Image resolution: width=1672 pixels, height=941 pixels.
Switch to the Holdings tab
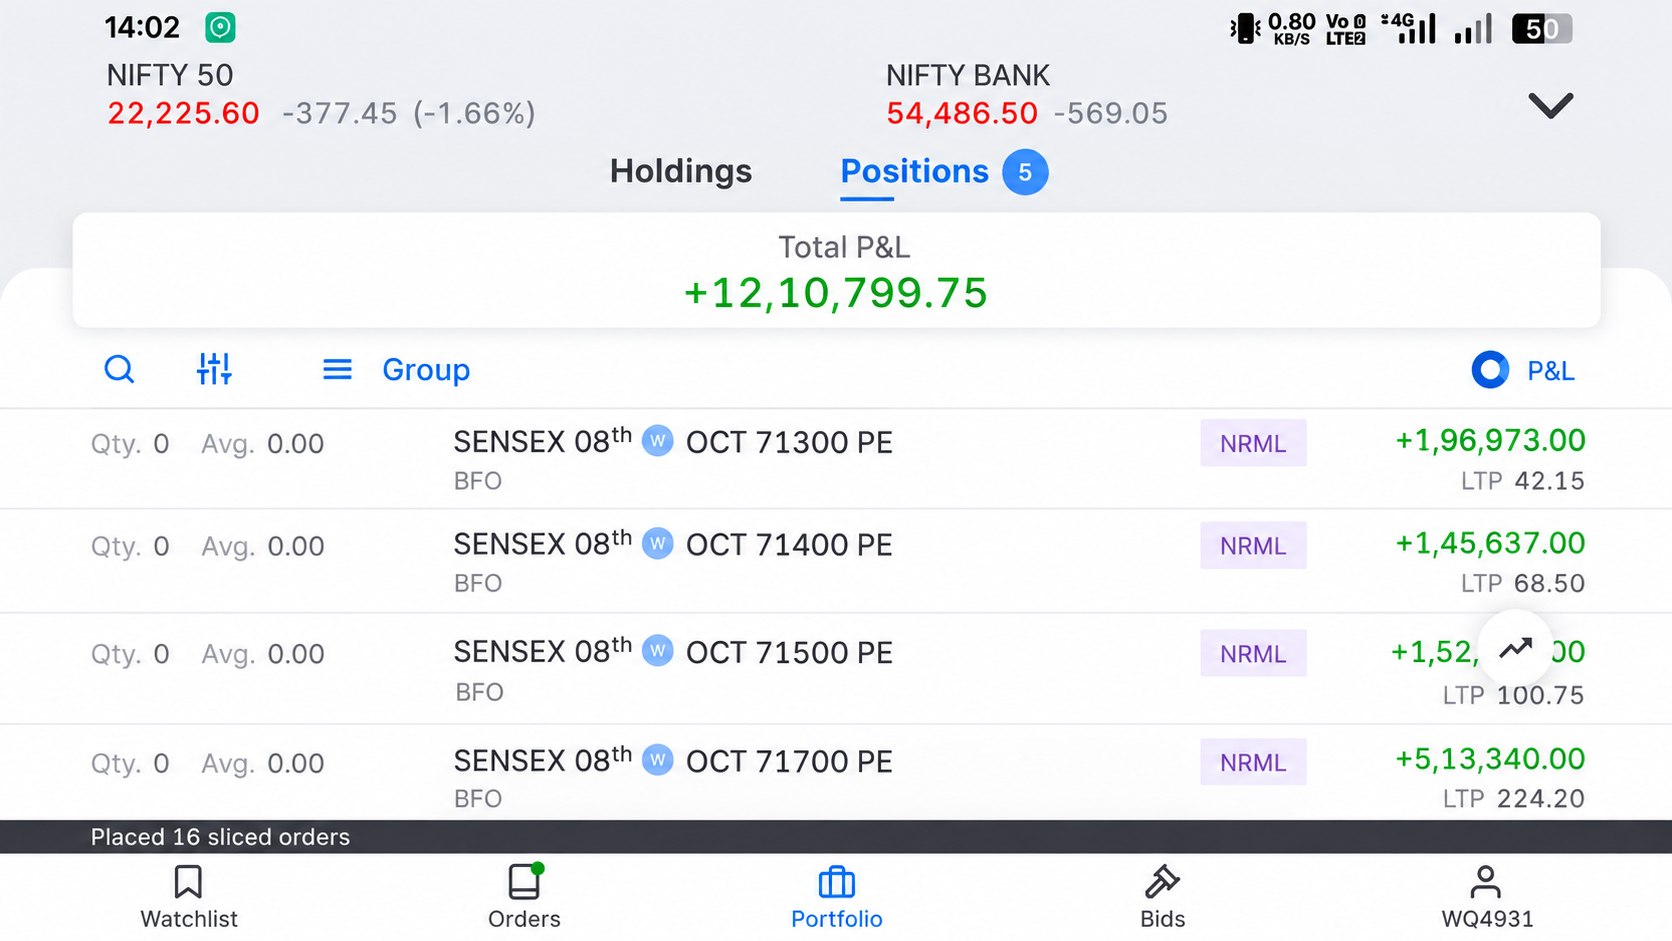[x=681, y=171]
